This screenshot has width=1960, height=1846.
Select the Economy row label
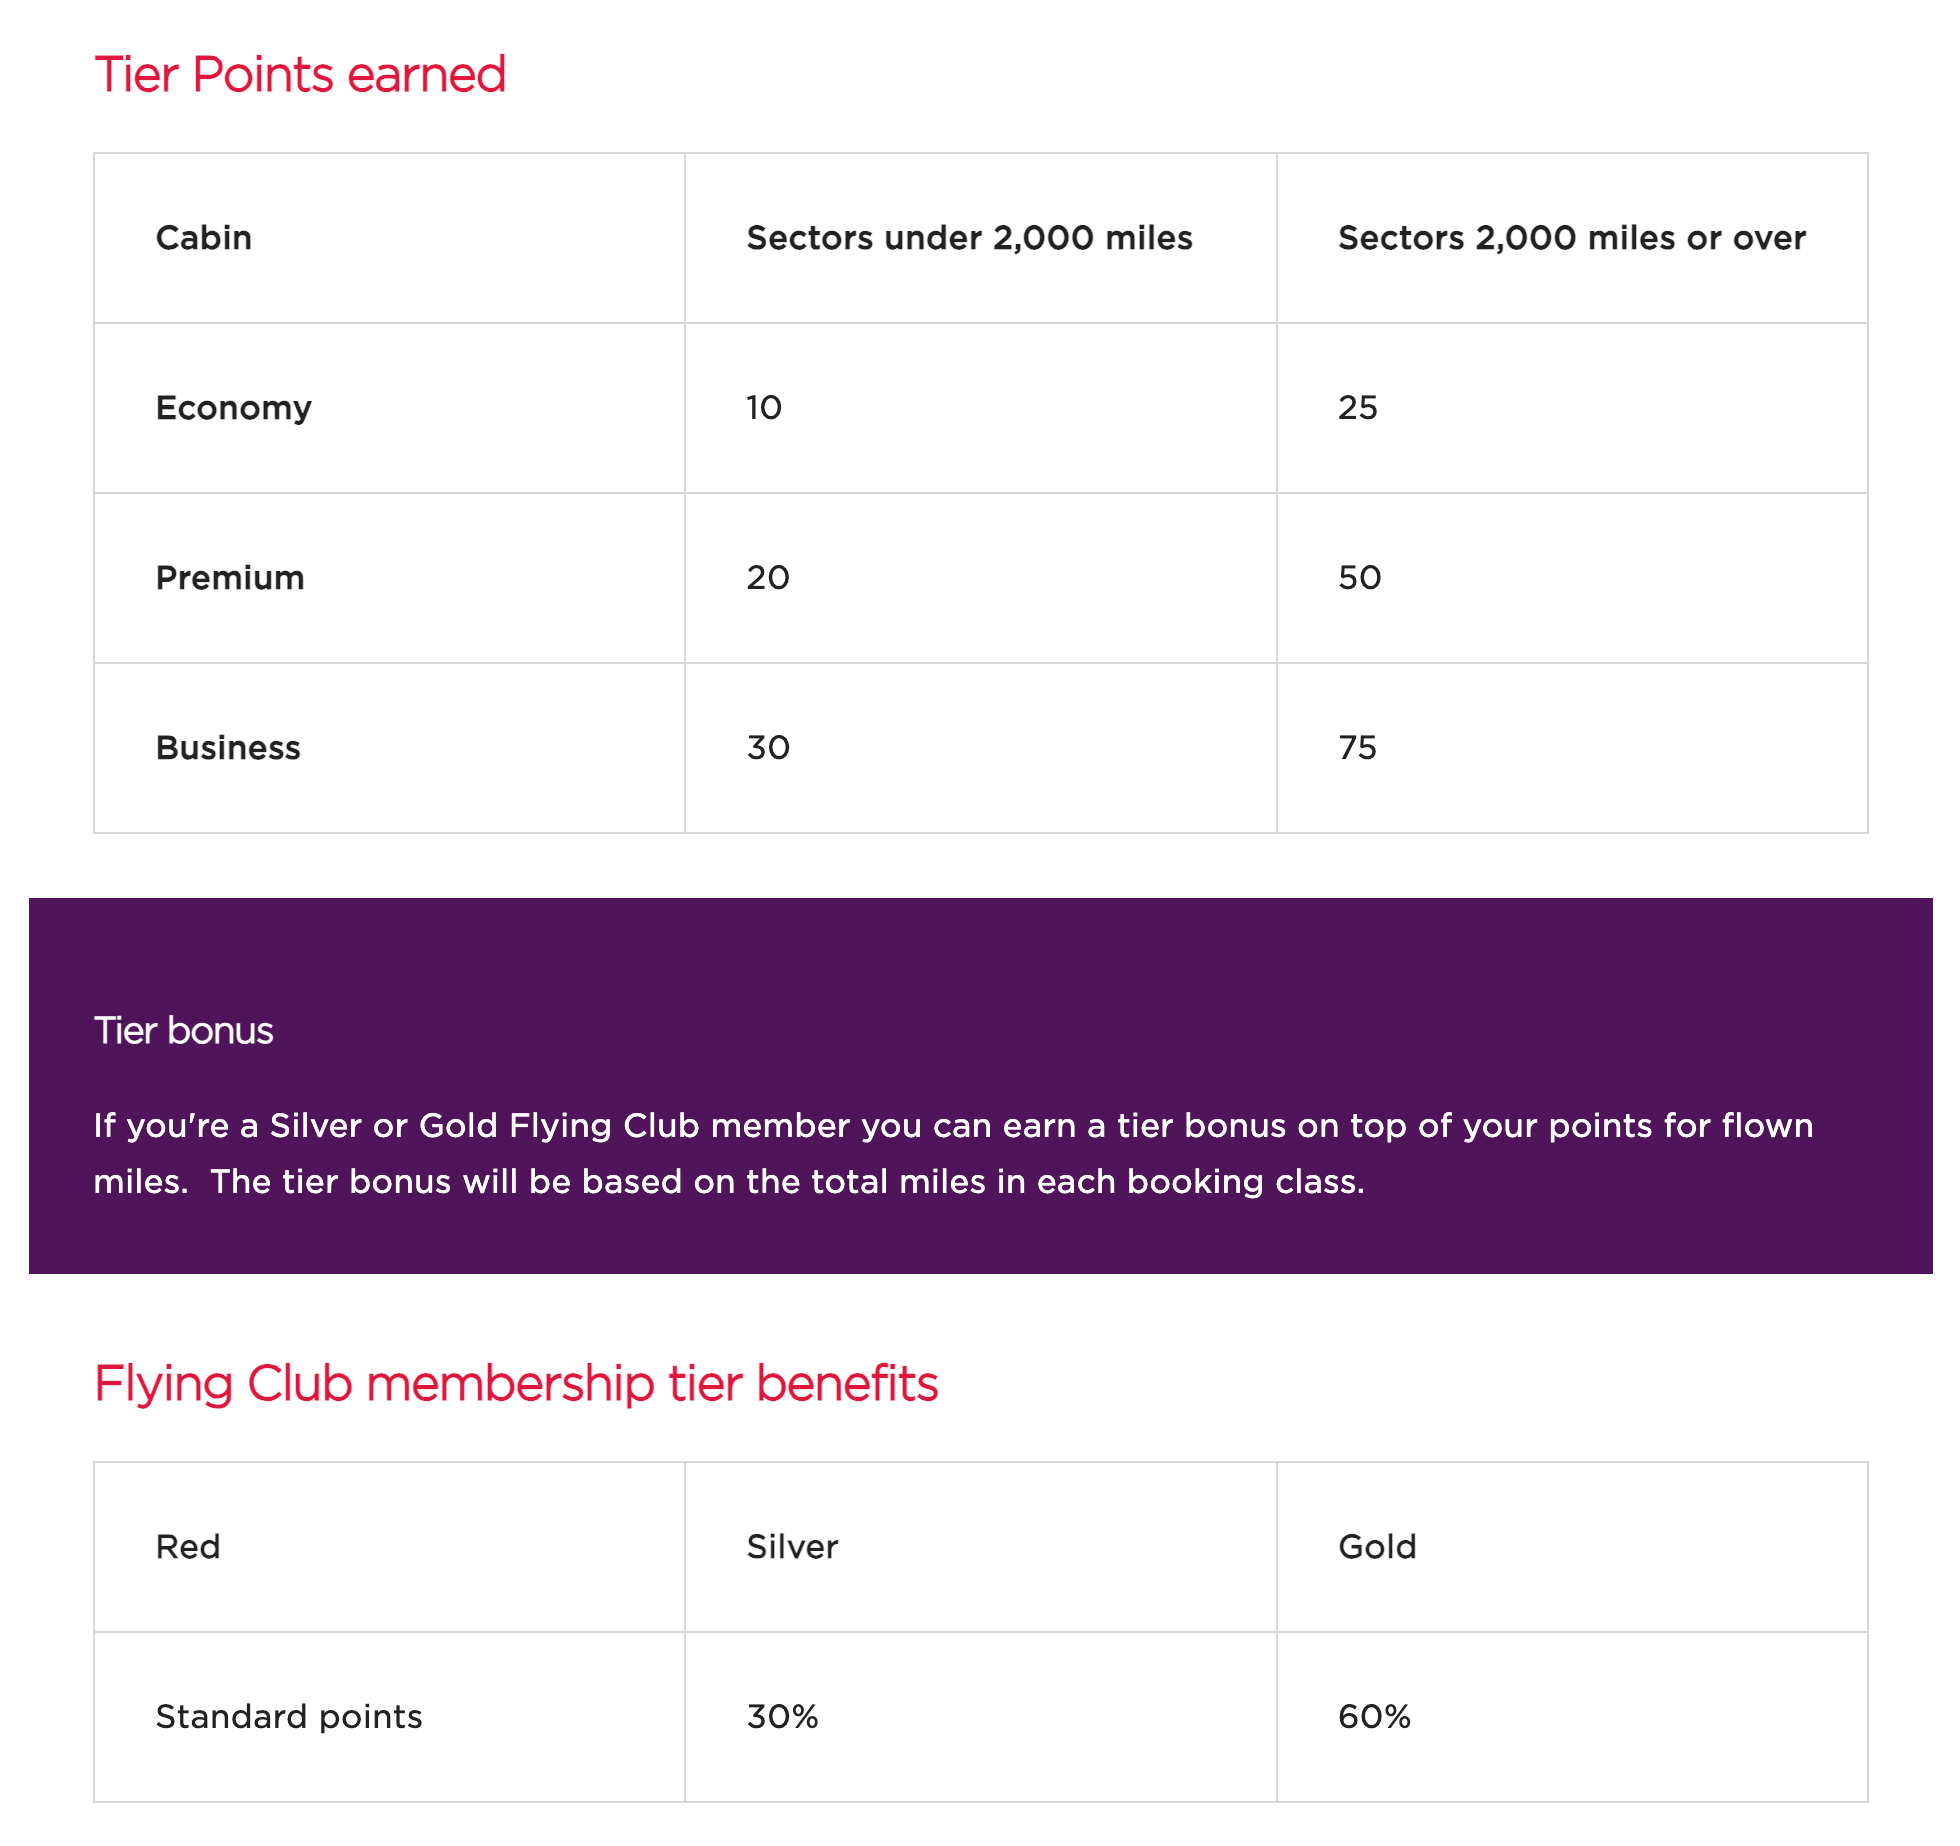click(234, 408)
